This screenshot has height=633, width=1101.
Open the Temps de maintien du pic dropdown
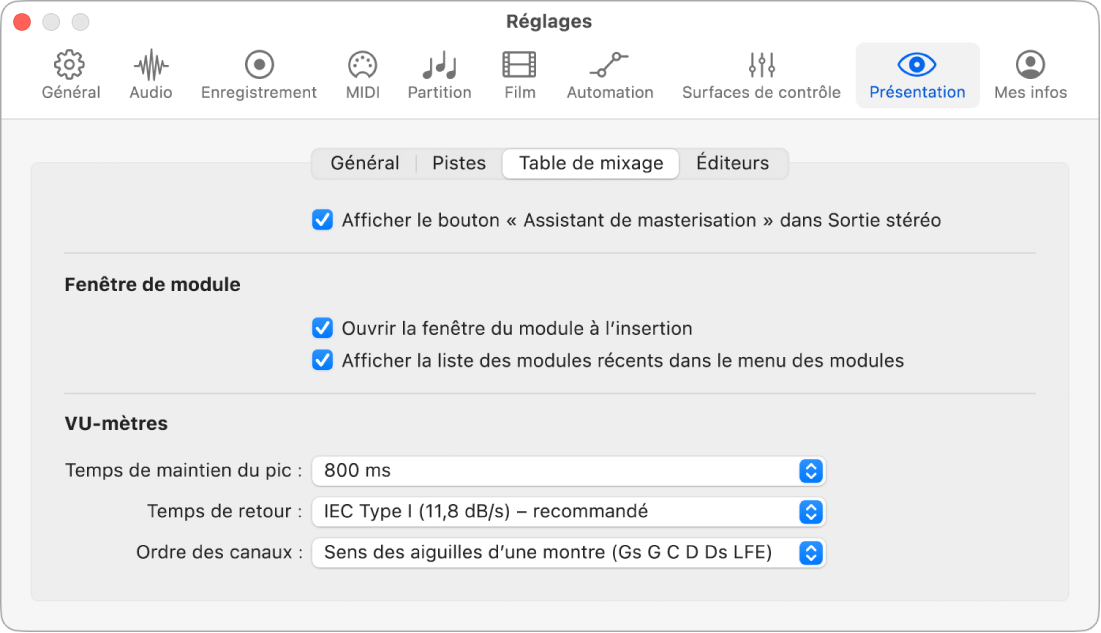pyautogui.click(x=568, y=471)
